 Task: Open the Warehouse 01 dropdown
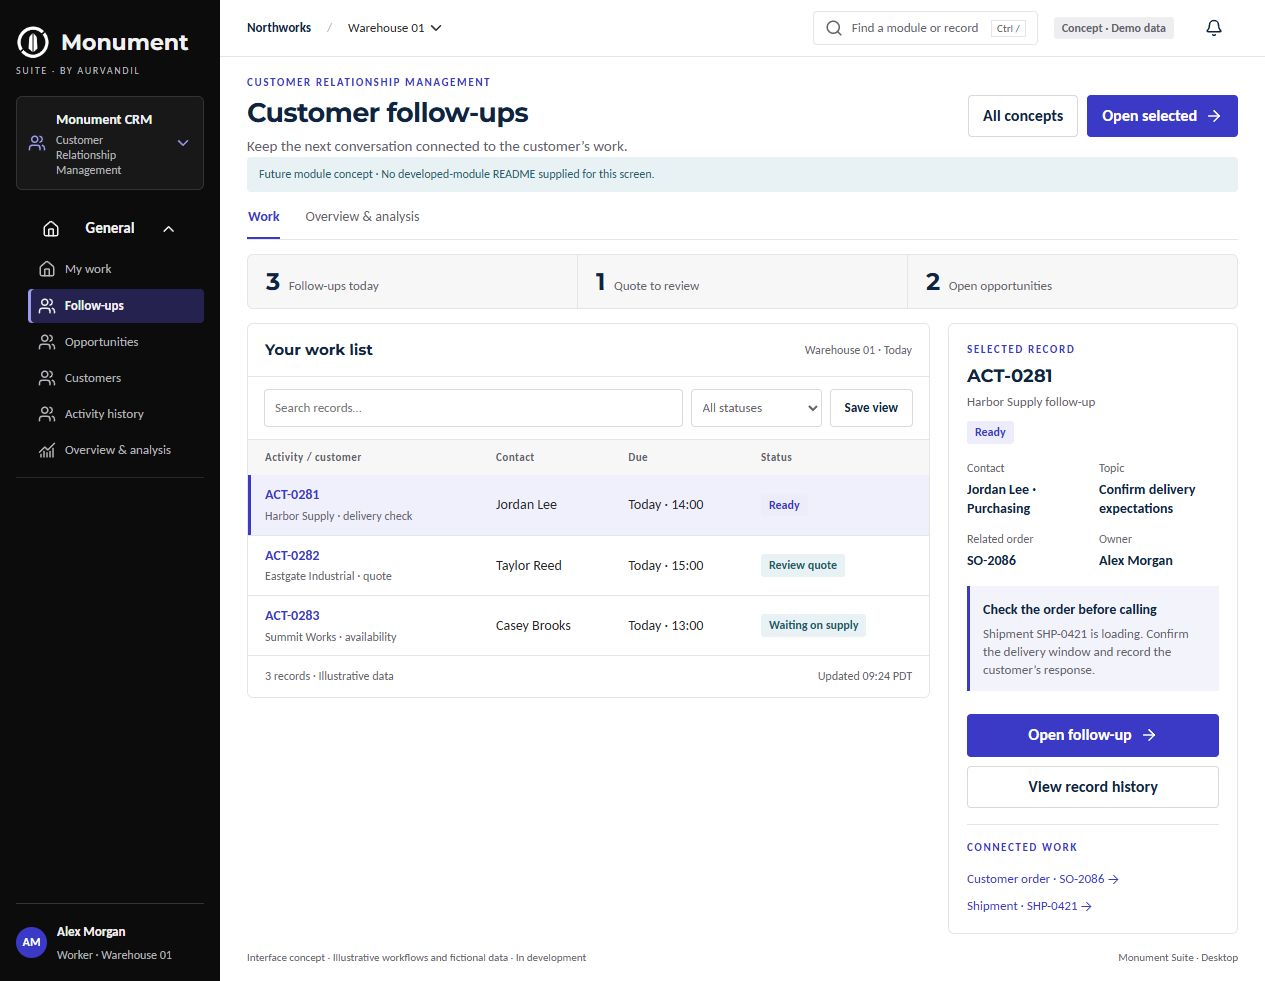(x=395, y=28)
